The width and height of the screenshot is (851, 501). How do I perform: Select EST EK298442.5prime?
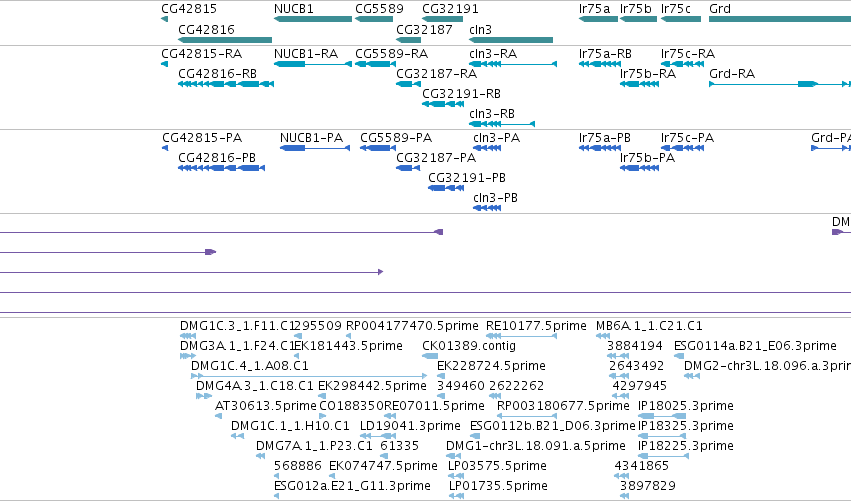pos(372,386)
